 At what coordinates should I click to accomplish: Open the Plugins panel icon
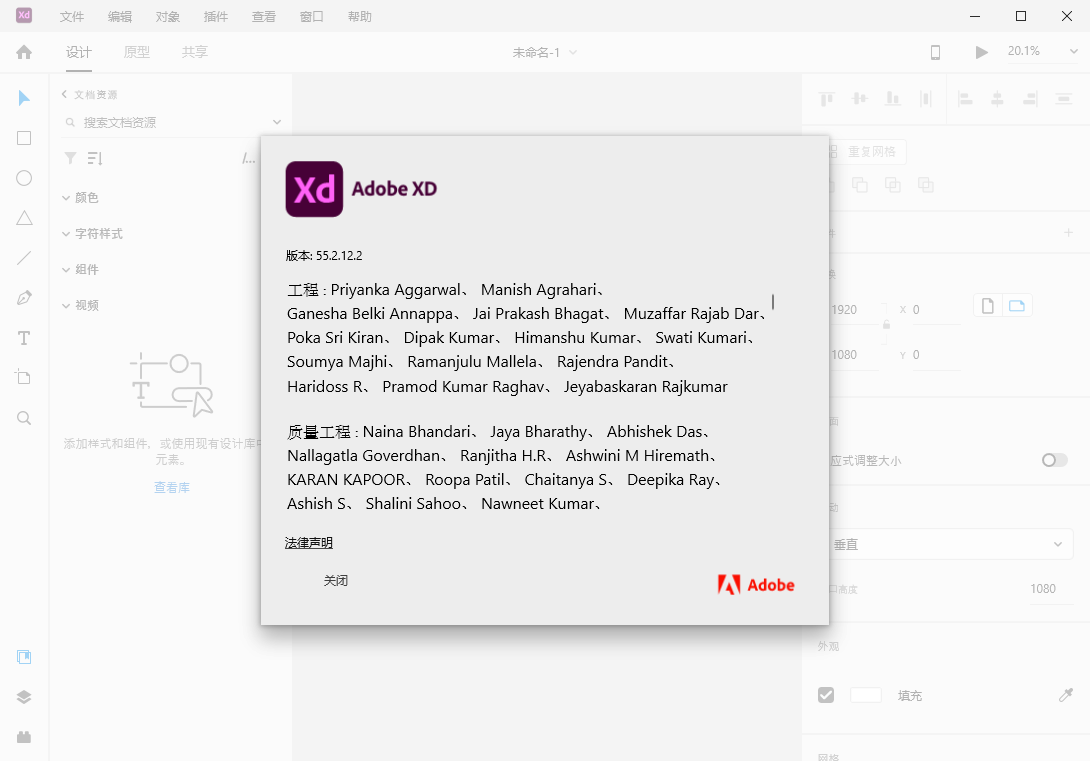pyautogui.click(x=24, y=737)
